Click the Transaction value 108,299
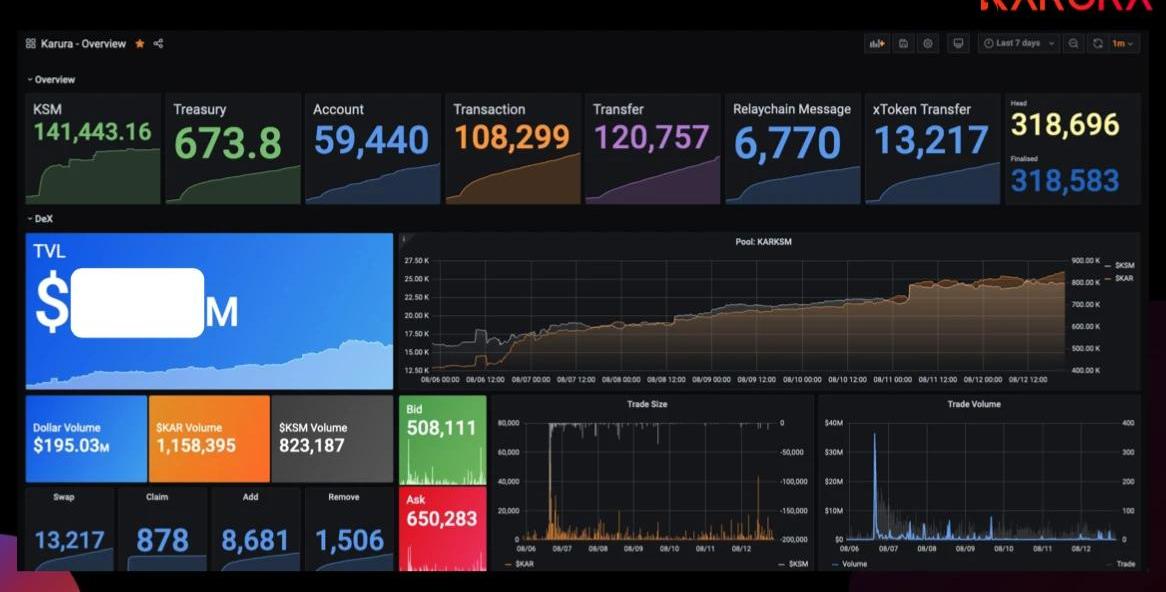Viewport: 1166px width, 592px height. 512,138
